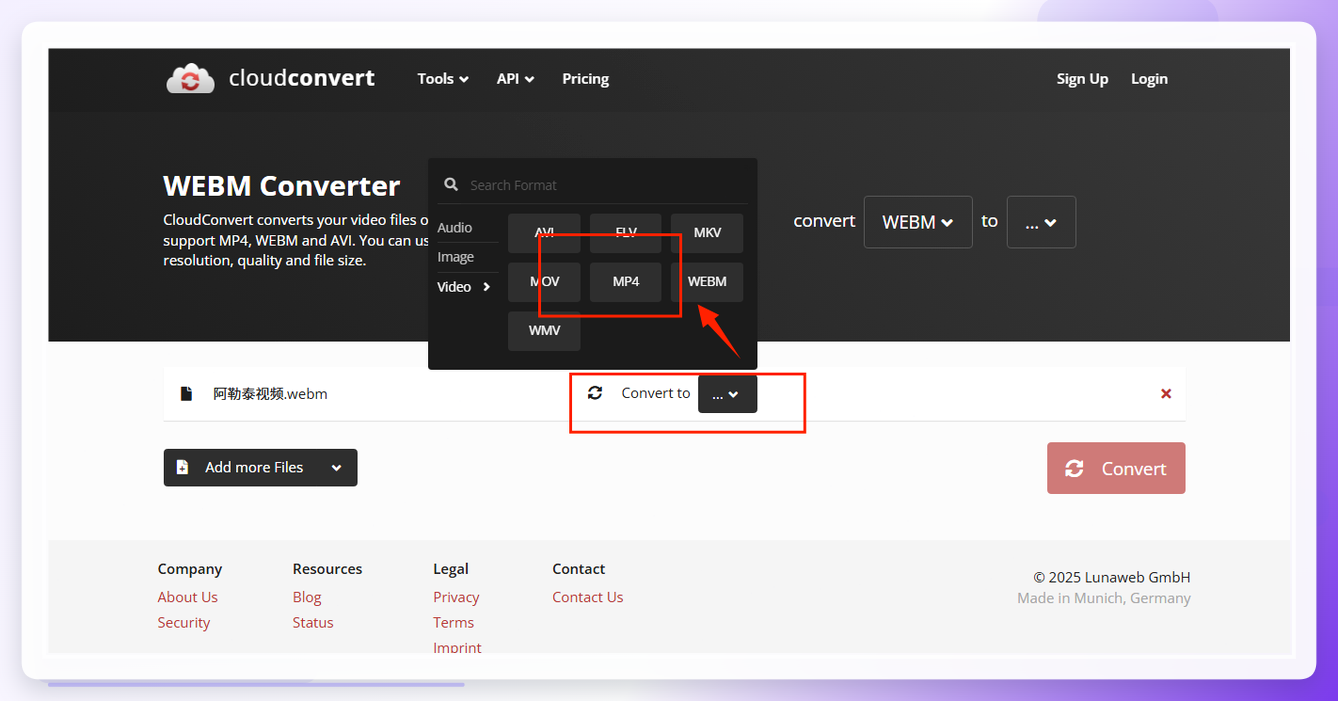Open the Tools menu
Screen dimensions: 1338x701
(443, 79)
